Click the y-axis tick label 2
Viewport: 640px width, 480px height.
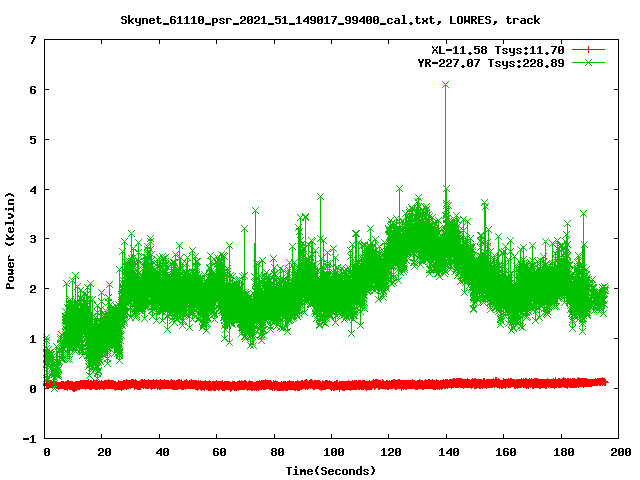[33, 289]
